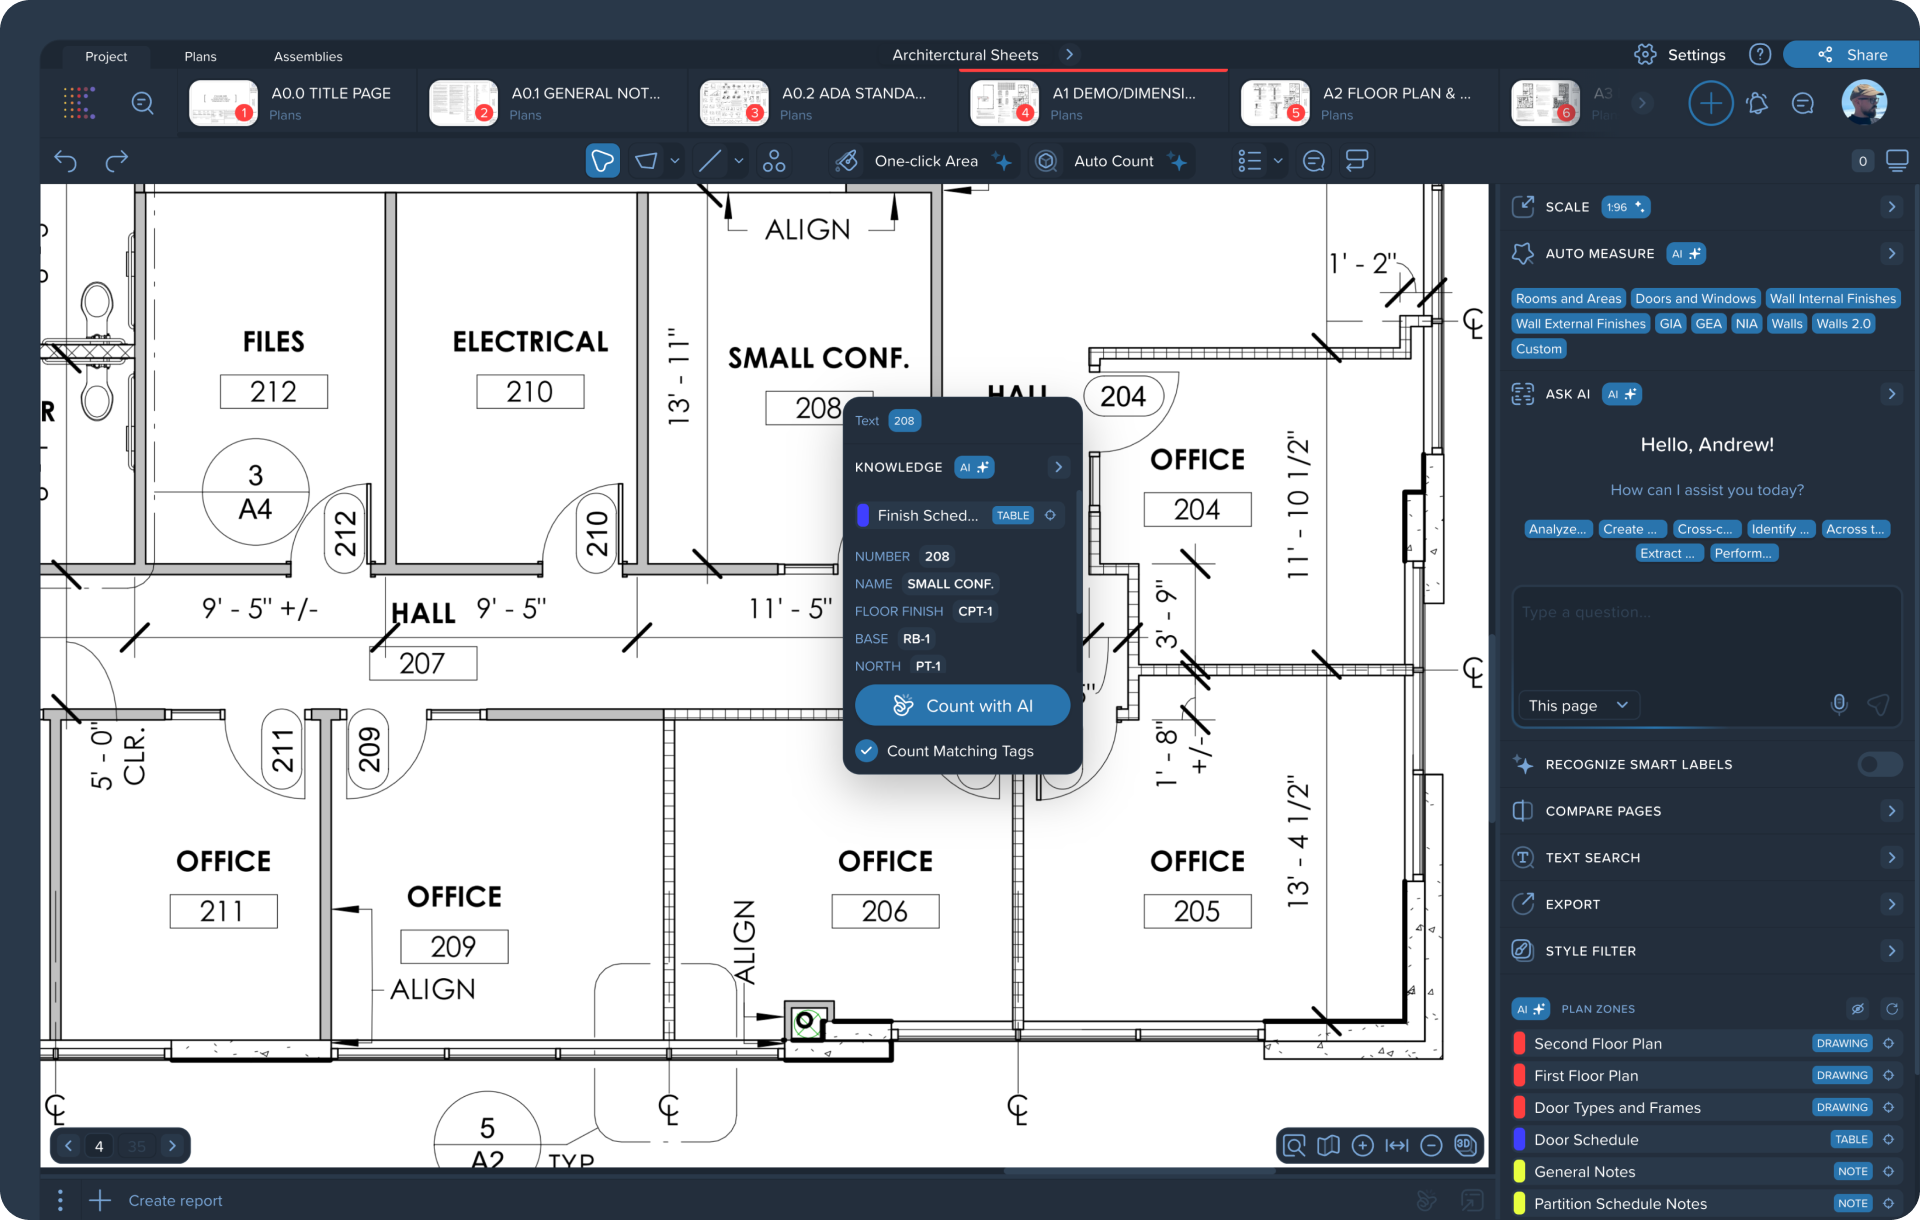Open the help question mark icon
The height and width of the screenshot is (1220, 1920).
coord(1760,55)
